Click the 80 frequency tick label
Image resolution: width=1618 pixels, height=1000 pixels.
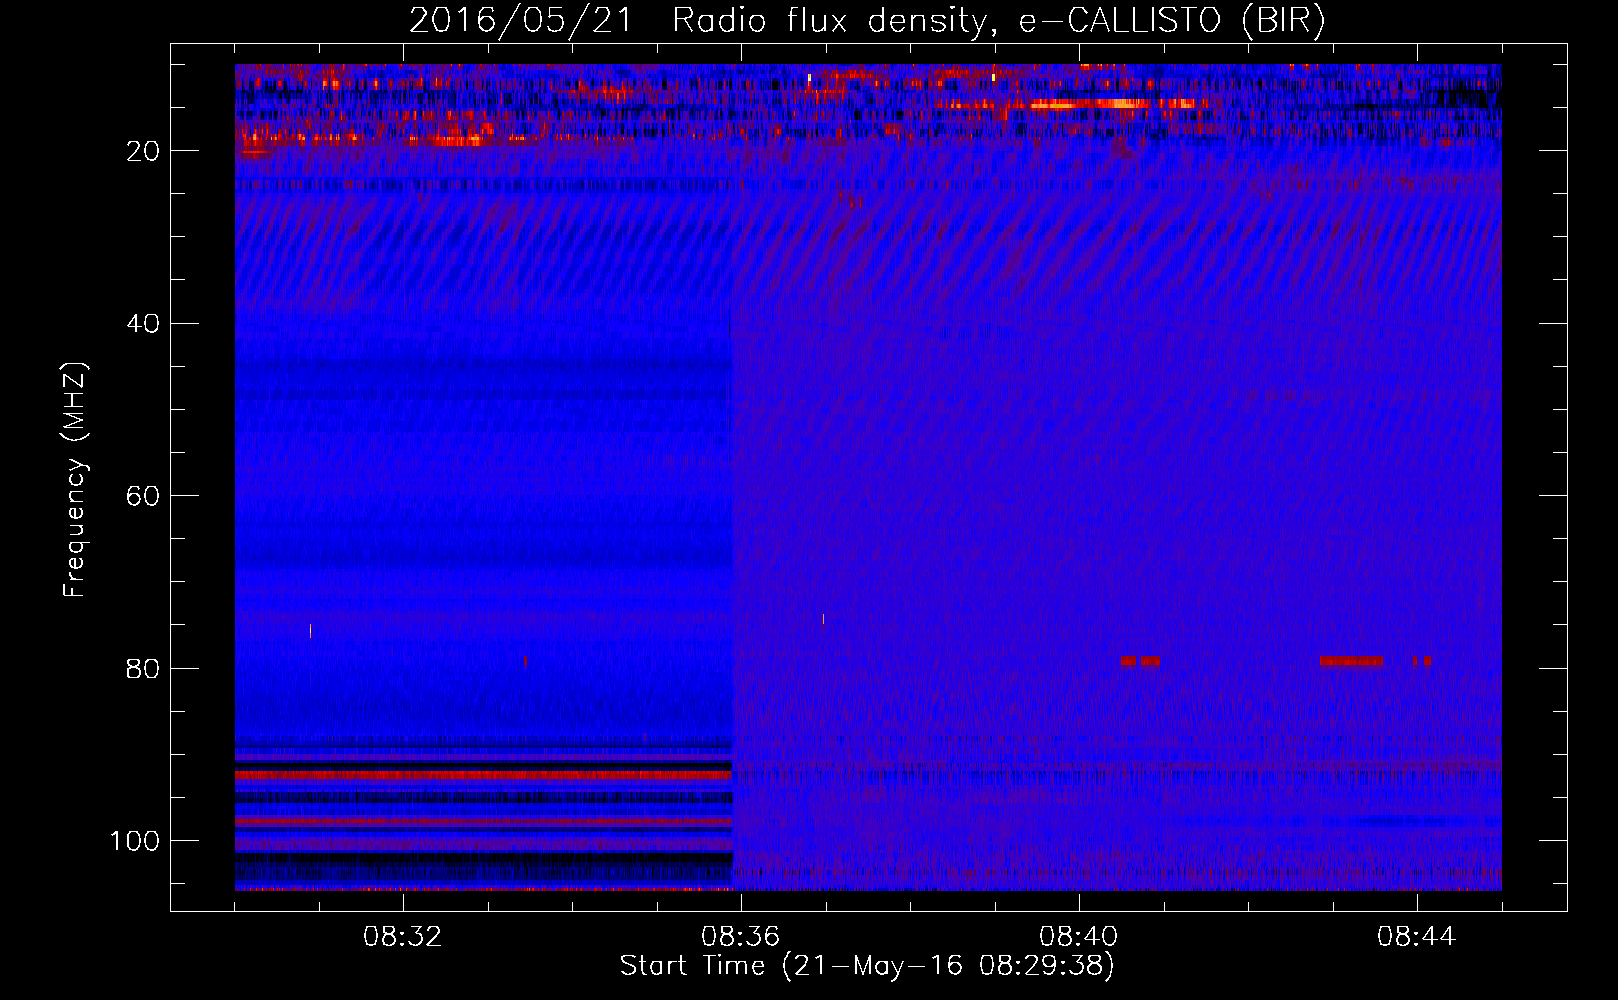click(144, 668)
